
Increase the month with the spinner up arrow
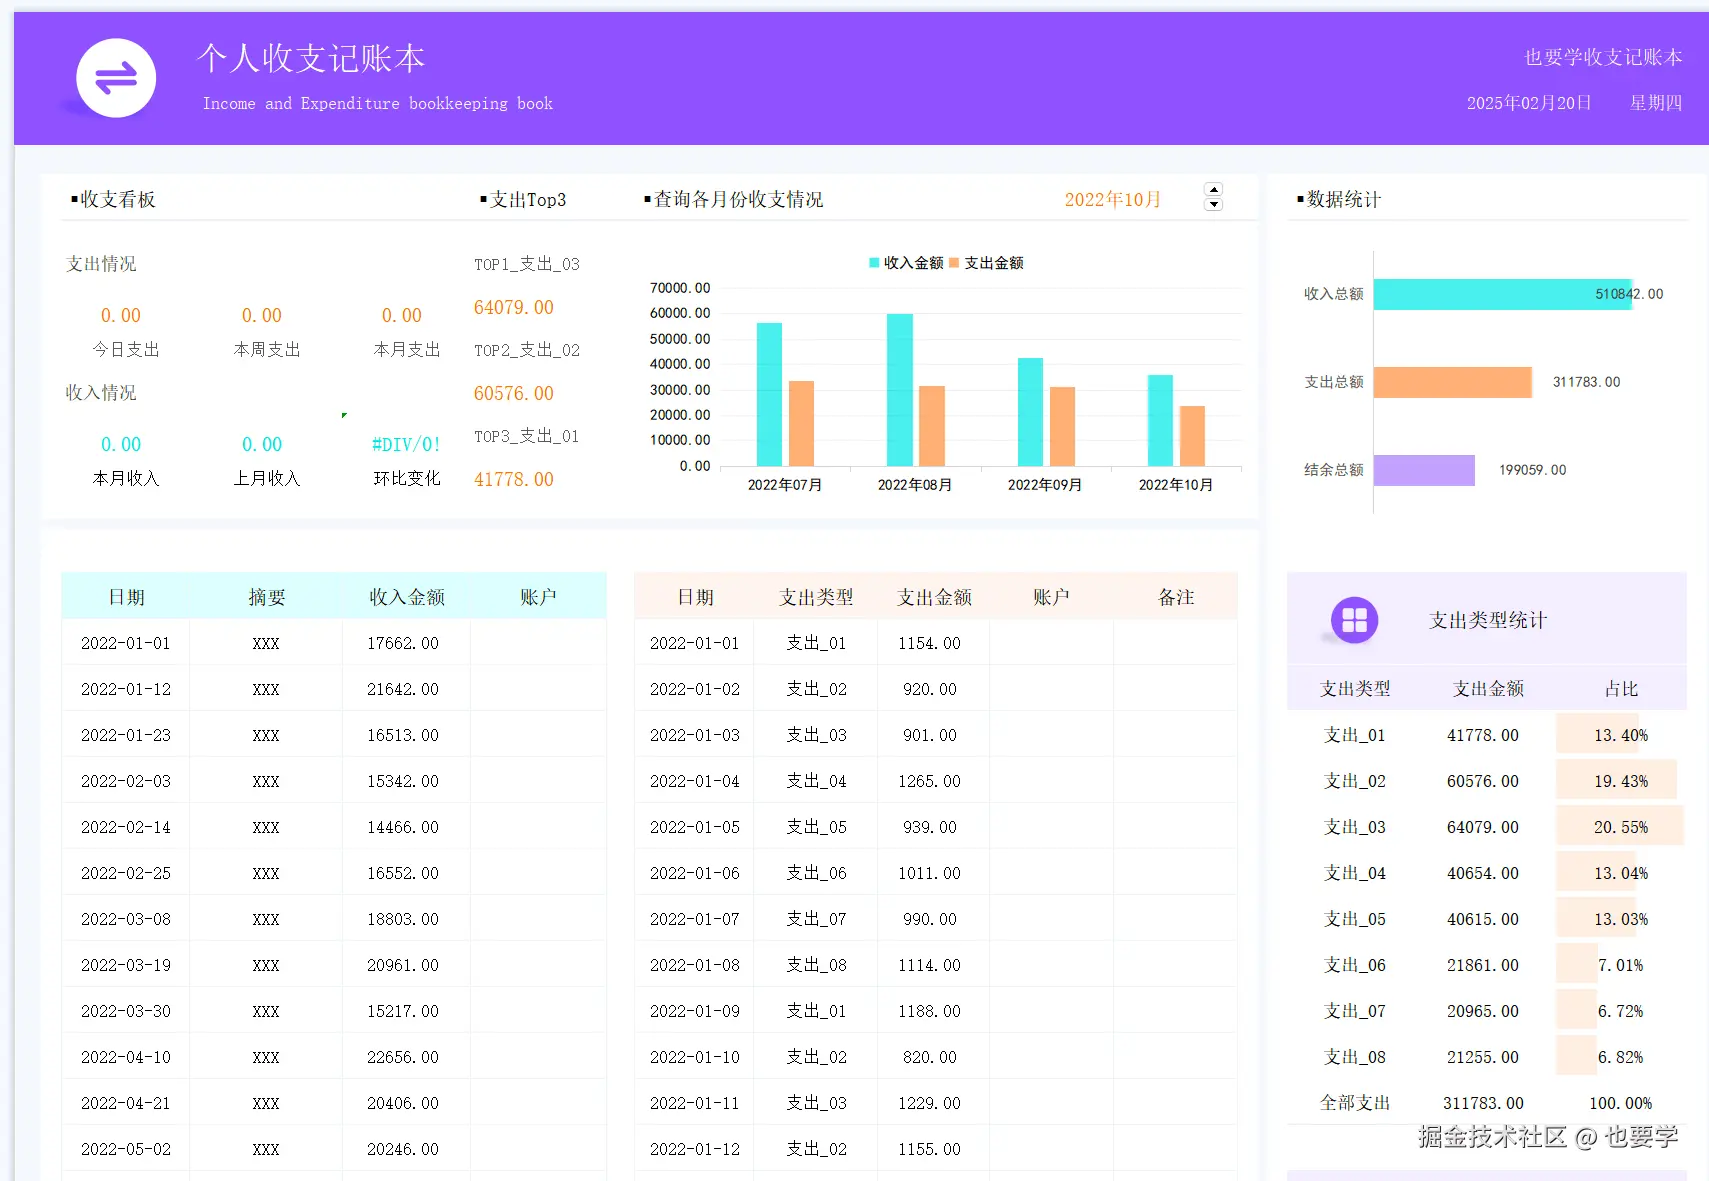click(1214, 189)
